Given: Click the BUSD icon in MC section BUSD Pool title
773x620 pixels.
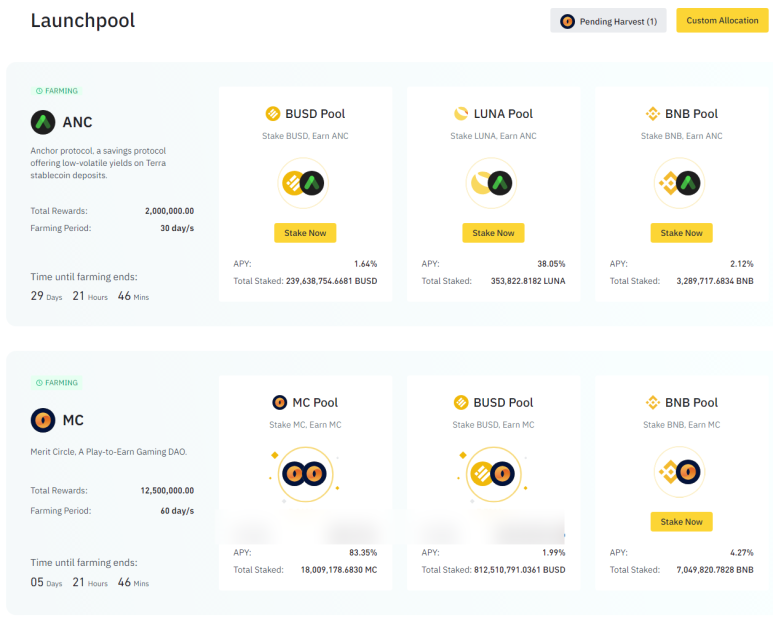Looking at the screenshot, I should pyautogui.click(x=461, y=403).
